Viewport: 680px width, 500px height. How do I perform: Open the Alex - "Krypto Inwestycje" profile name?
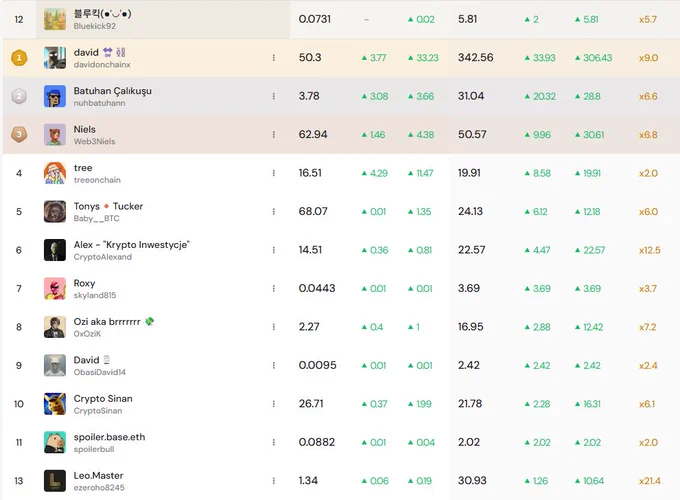(132, 245)
